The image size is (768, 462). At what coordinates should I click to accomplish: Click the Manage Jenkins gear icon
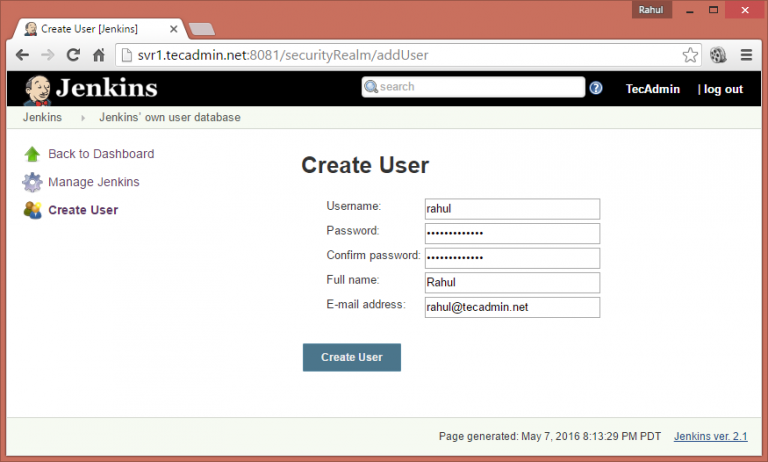pos(33,182)
